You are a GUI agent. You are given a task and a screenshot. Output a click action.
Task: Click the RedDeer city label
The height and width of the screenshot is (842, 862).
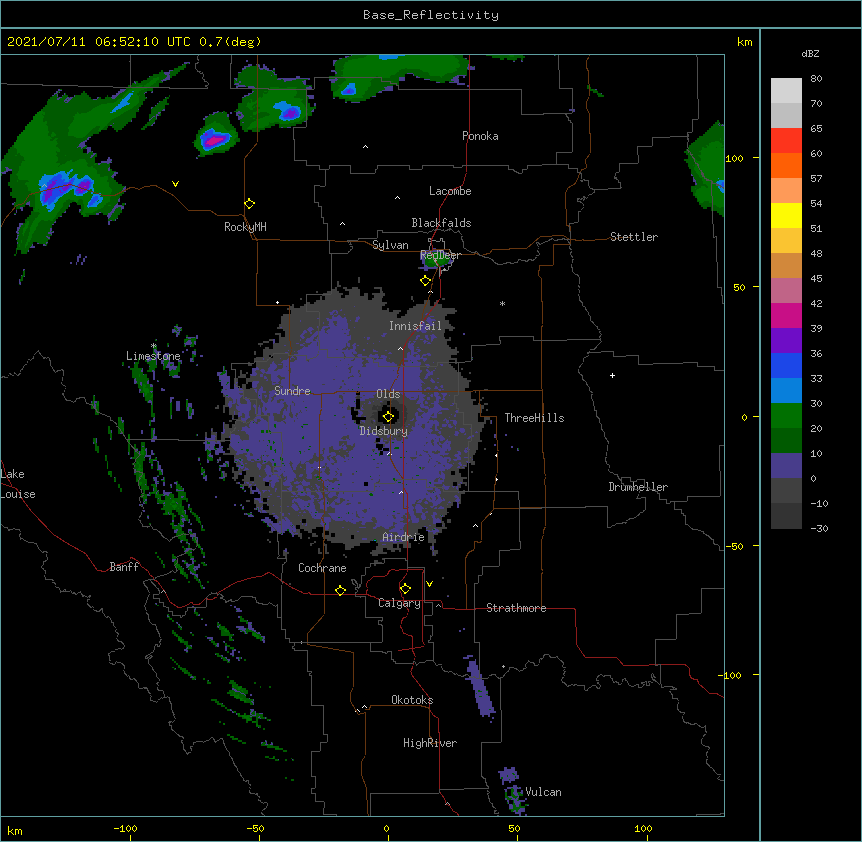[x=440, y=255]
